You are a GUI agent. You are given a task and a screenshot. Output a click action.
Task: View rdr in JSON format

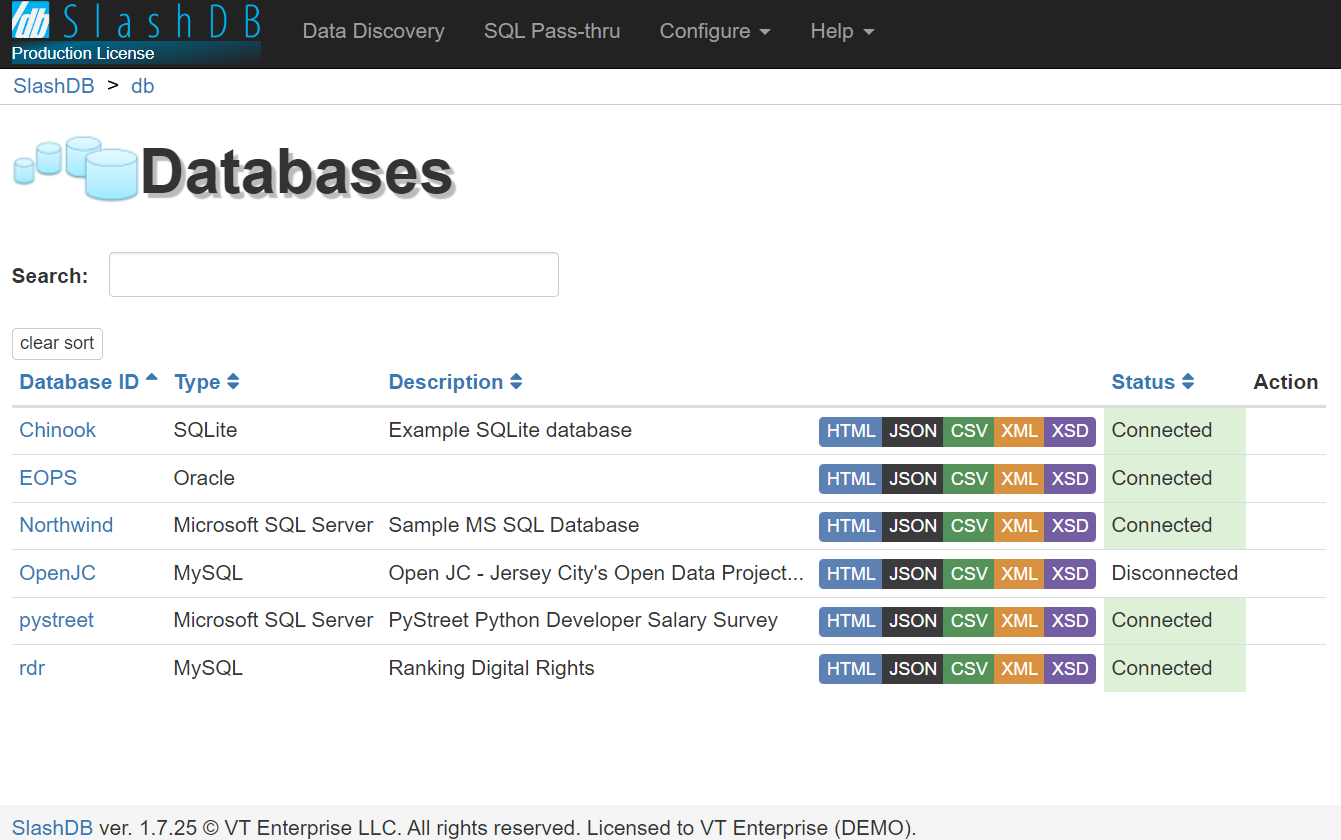tap(913, 669)
